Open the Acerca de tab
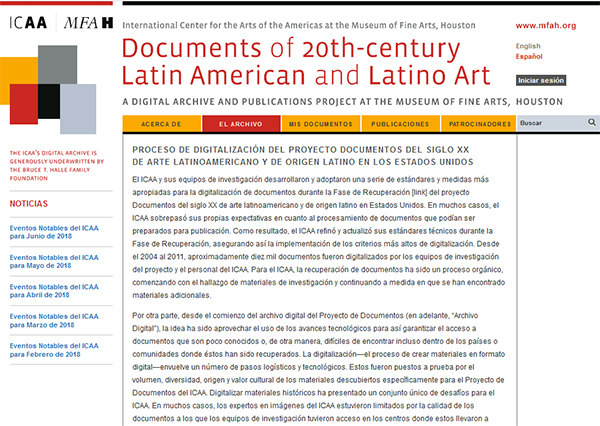The height and width of the screenshot is (426, 600). point(161,124)
